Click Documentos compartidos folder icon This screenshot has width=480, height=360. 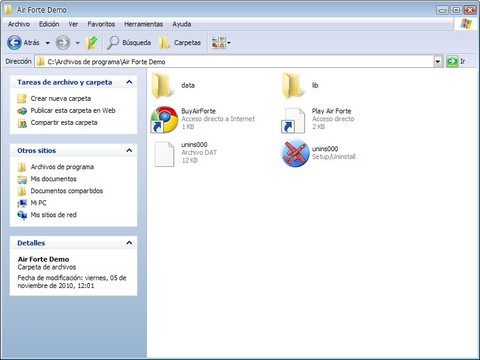tap(22, 191)
